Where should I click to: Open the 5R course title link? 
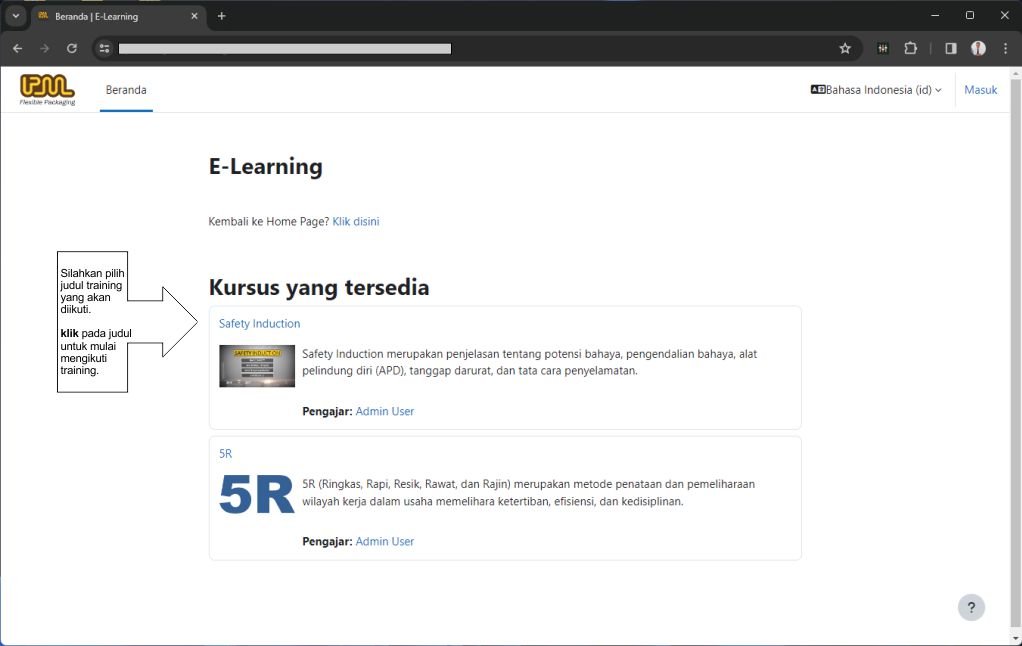pos(225,454)
